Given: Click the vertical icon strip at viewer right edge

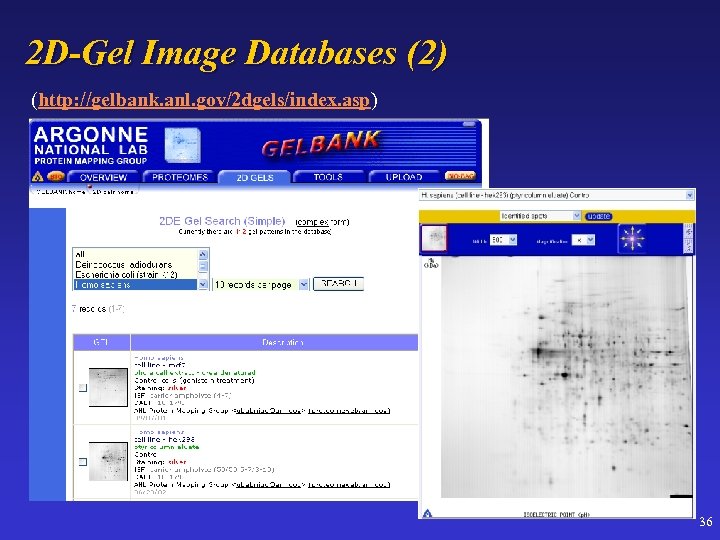Looking at the screenshot, I should click(x=688, y=238).
